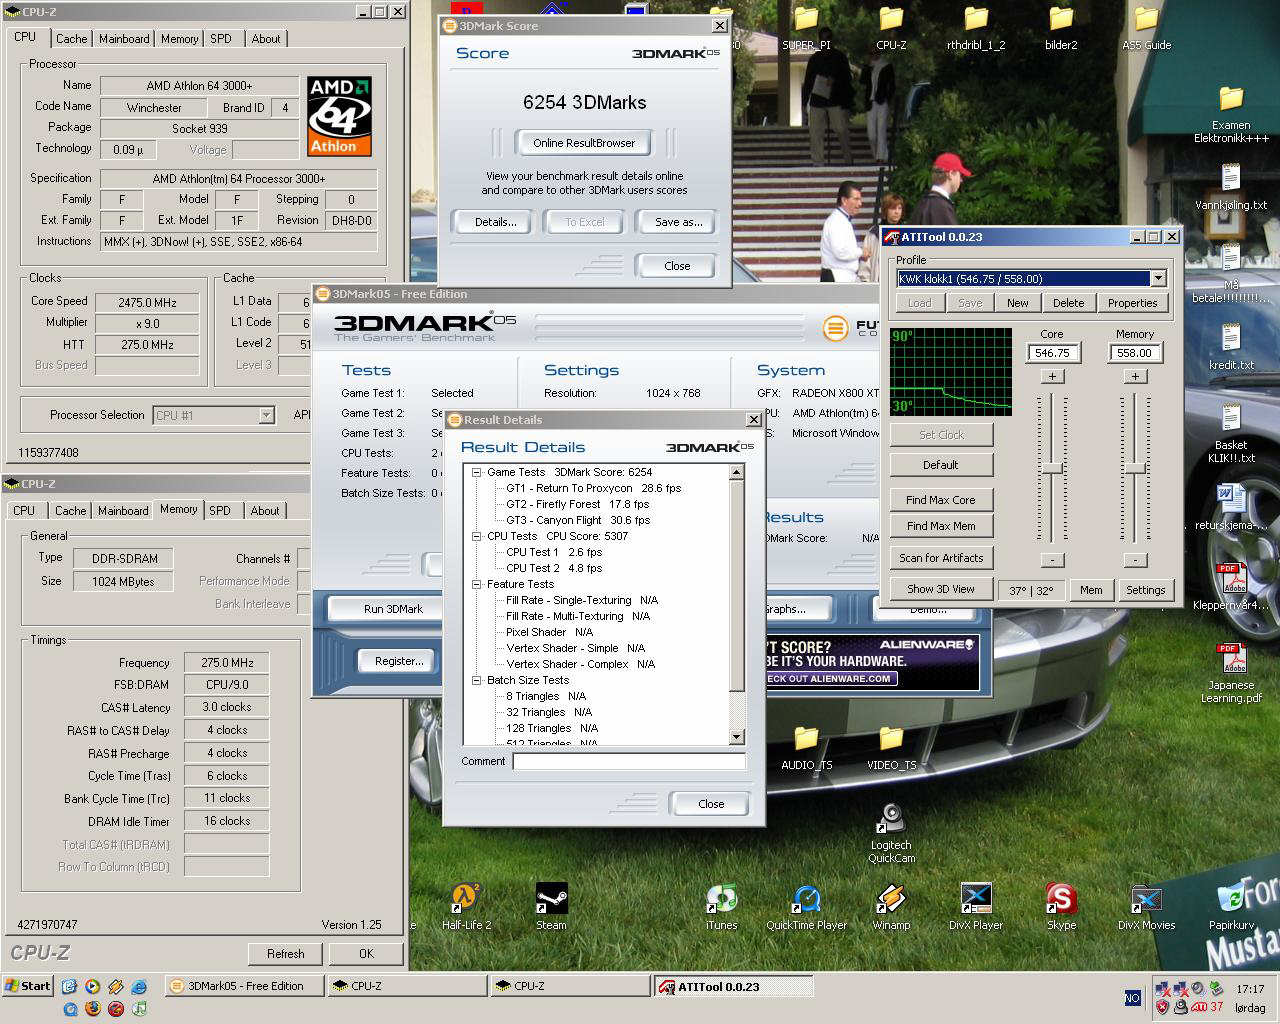Launch the Winamp desktop shortcut
Image resolution: width=1280 pixels, height=1024 pixels.
pyautogui.click(x=891, y=908)
